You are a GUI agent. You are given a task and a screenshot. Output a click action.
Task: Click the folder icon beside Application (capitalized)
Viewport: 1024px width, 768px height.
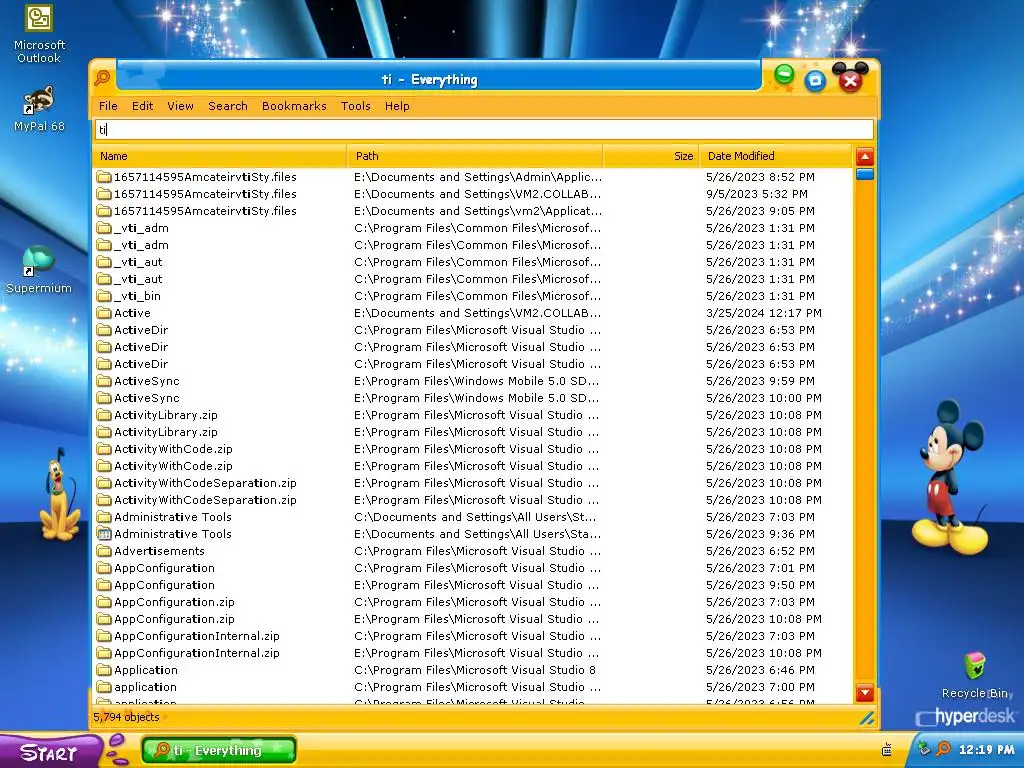(x=104, y=669)
